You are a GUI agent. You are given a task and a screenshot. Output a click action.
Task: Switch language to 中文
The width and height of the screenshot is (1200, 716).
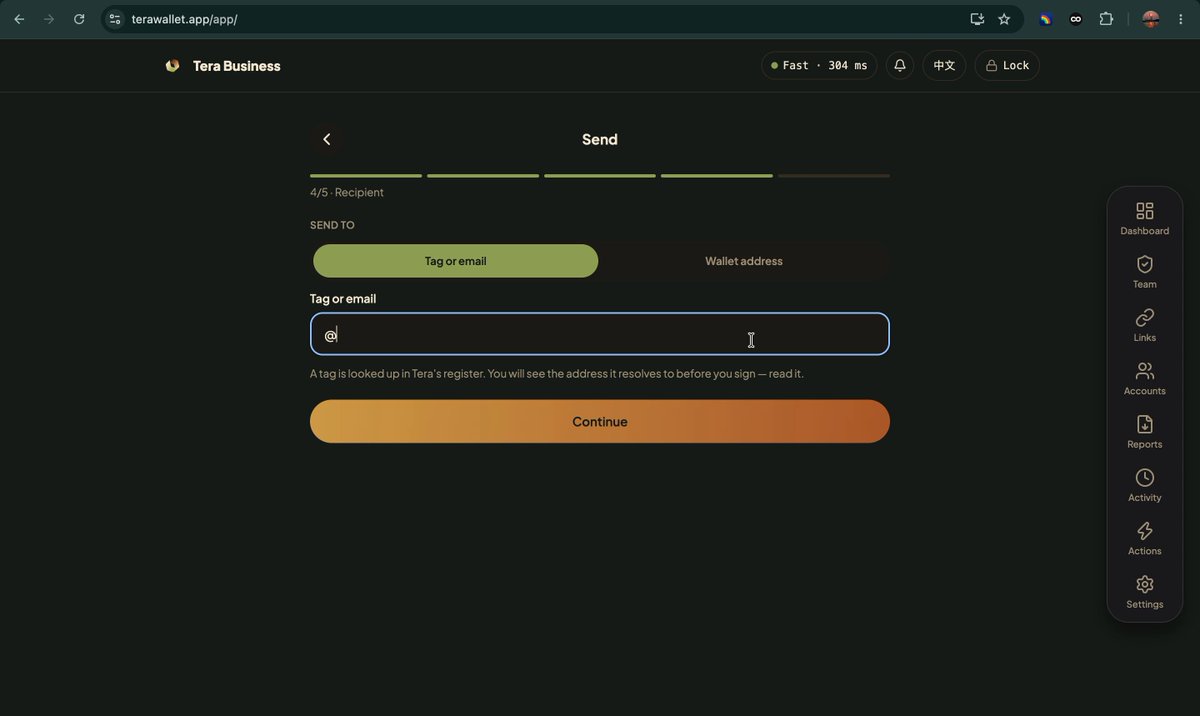click(944, 66)
